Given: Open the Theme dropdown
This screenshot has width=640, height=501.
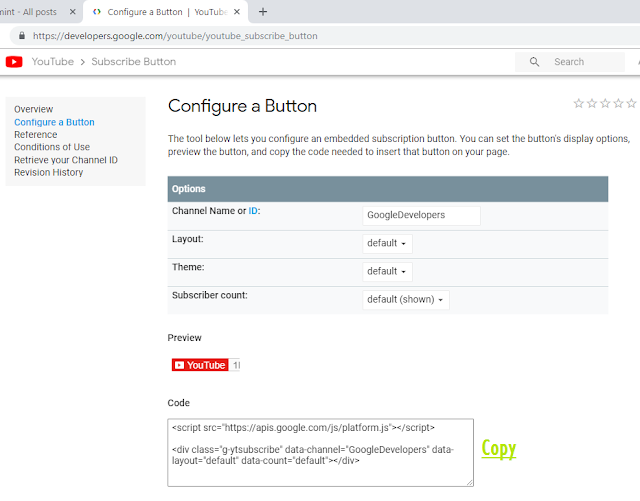Looking at the screenshot, I should pyautogui.click(x=387, y=271).
